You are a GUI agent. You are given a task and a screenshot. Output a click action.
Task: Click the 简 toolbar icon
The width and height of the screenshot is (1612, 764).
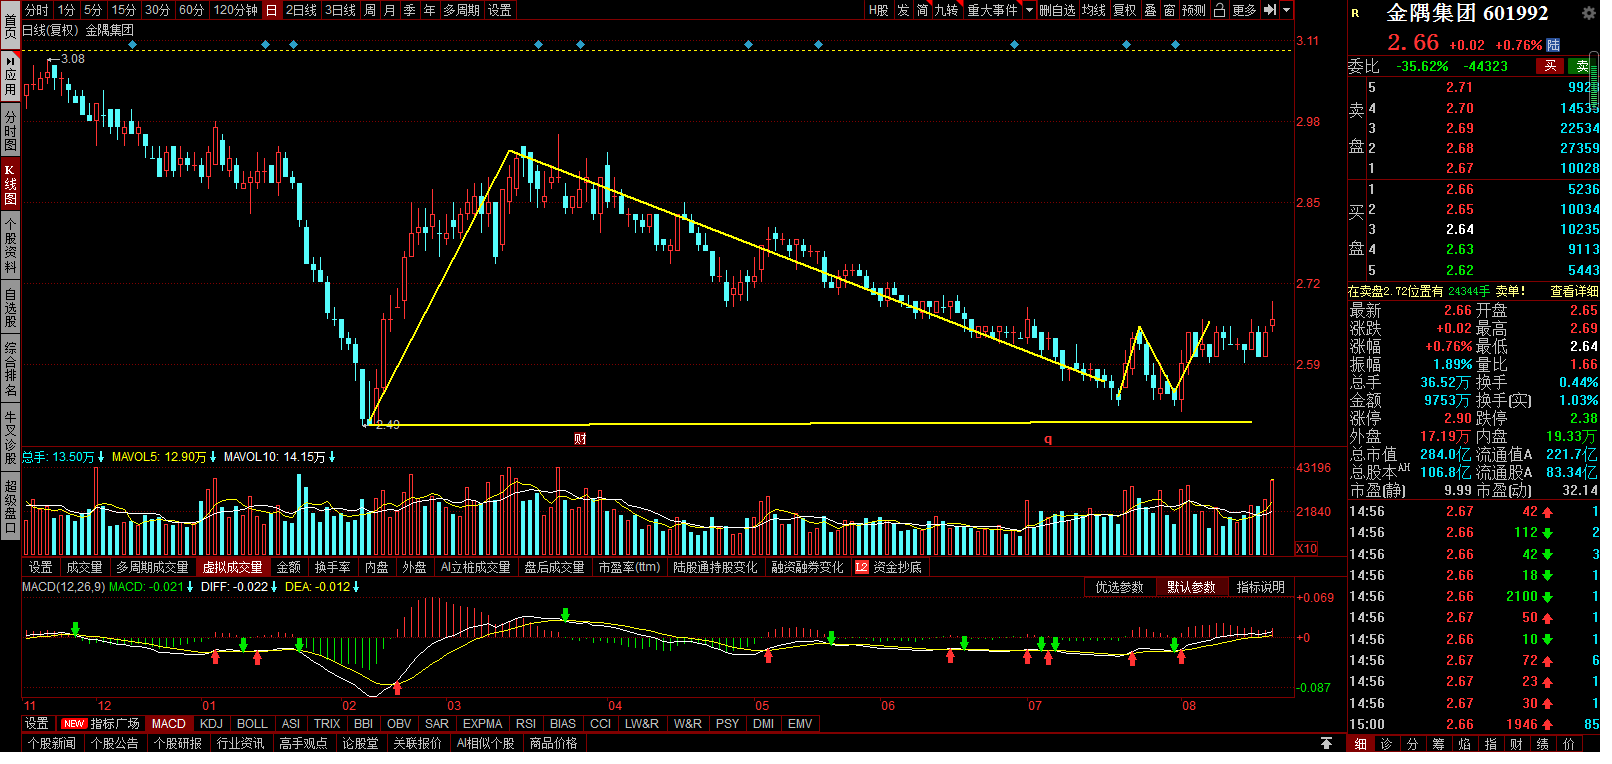pyautogui.click(x=922, y=10)
